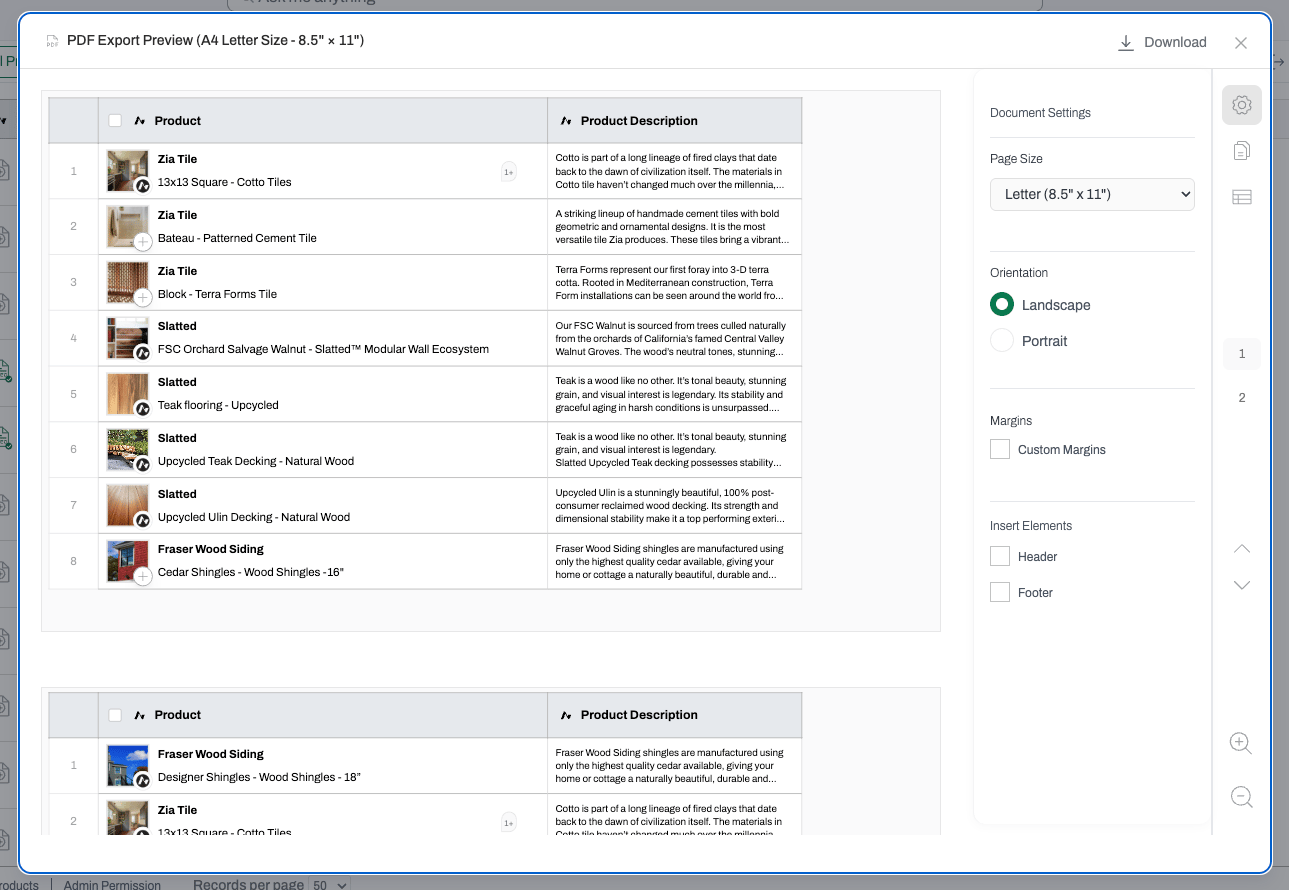The width and height of the screenshot is (1289, 890).
Task: Select Landscape orientation radio
Action: (x=1001, y=305)
